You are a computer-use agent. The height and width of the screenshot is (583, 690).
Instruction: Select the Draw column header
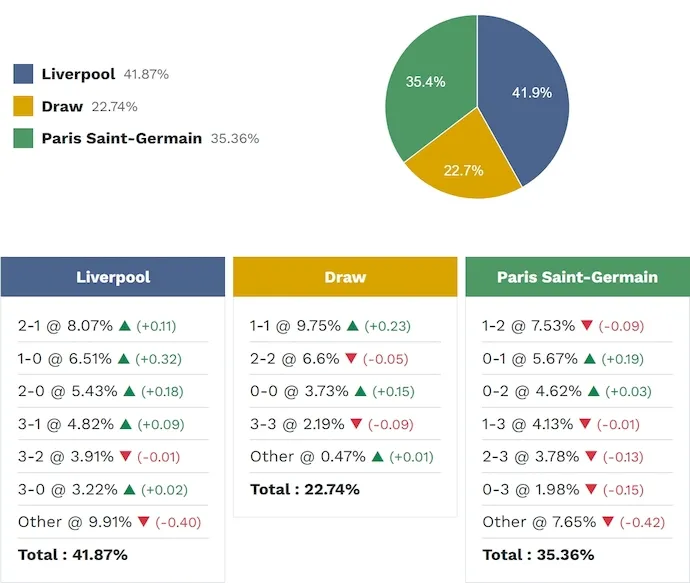pos(345,277)
